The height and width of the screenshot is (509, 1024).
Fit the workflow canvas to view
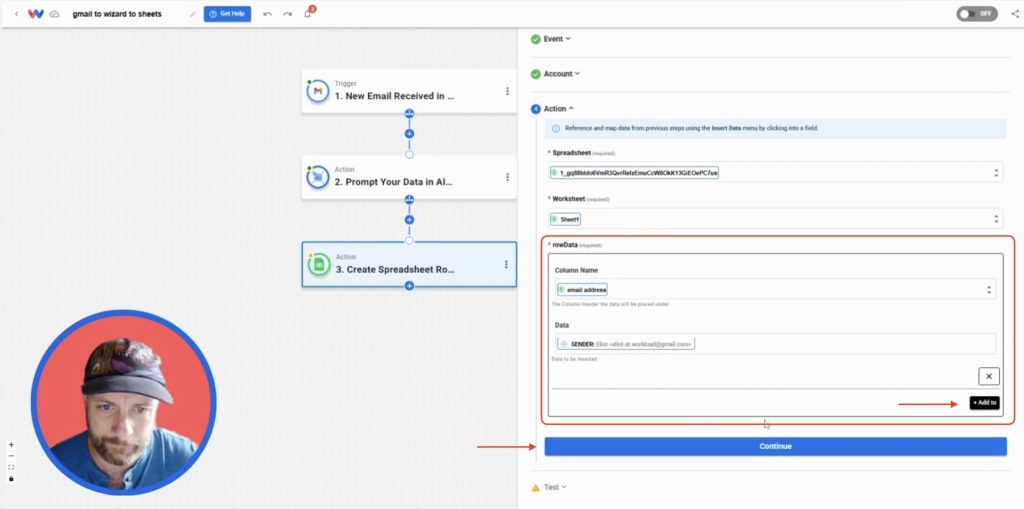(11, 467)
